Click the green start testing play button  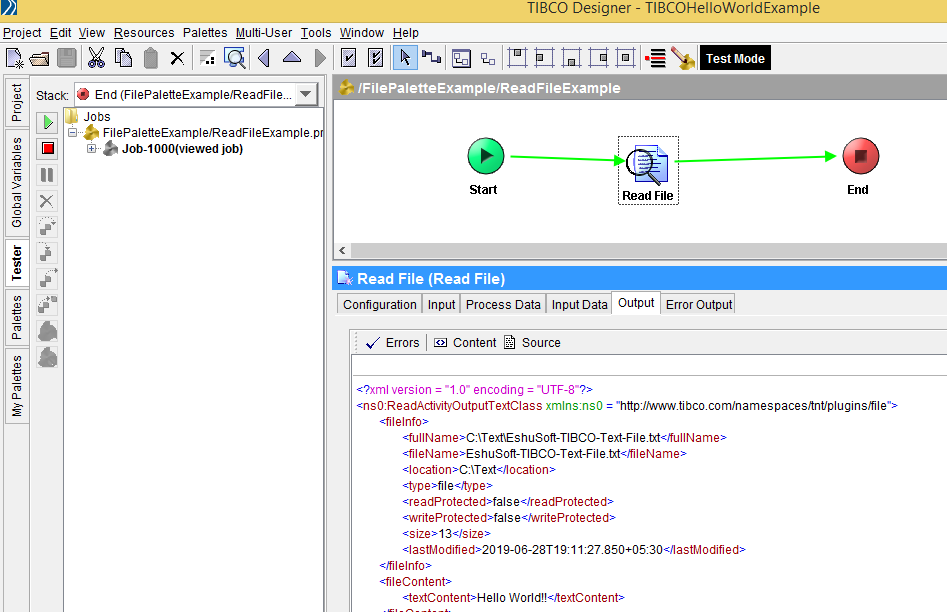47,123
